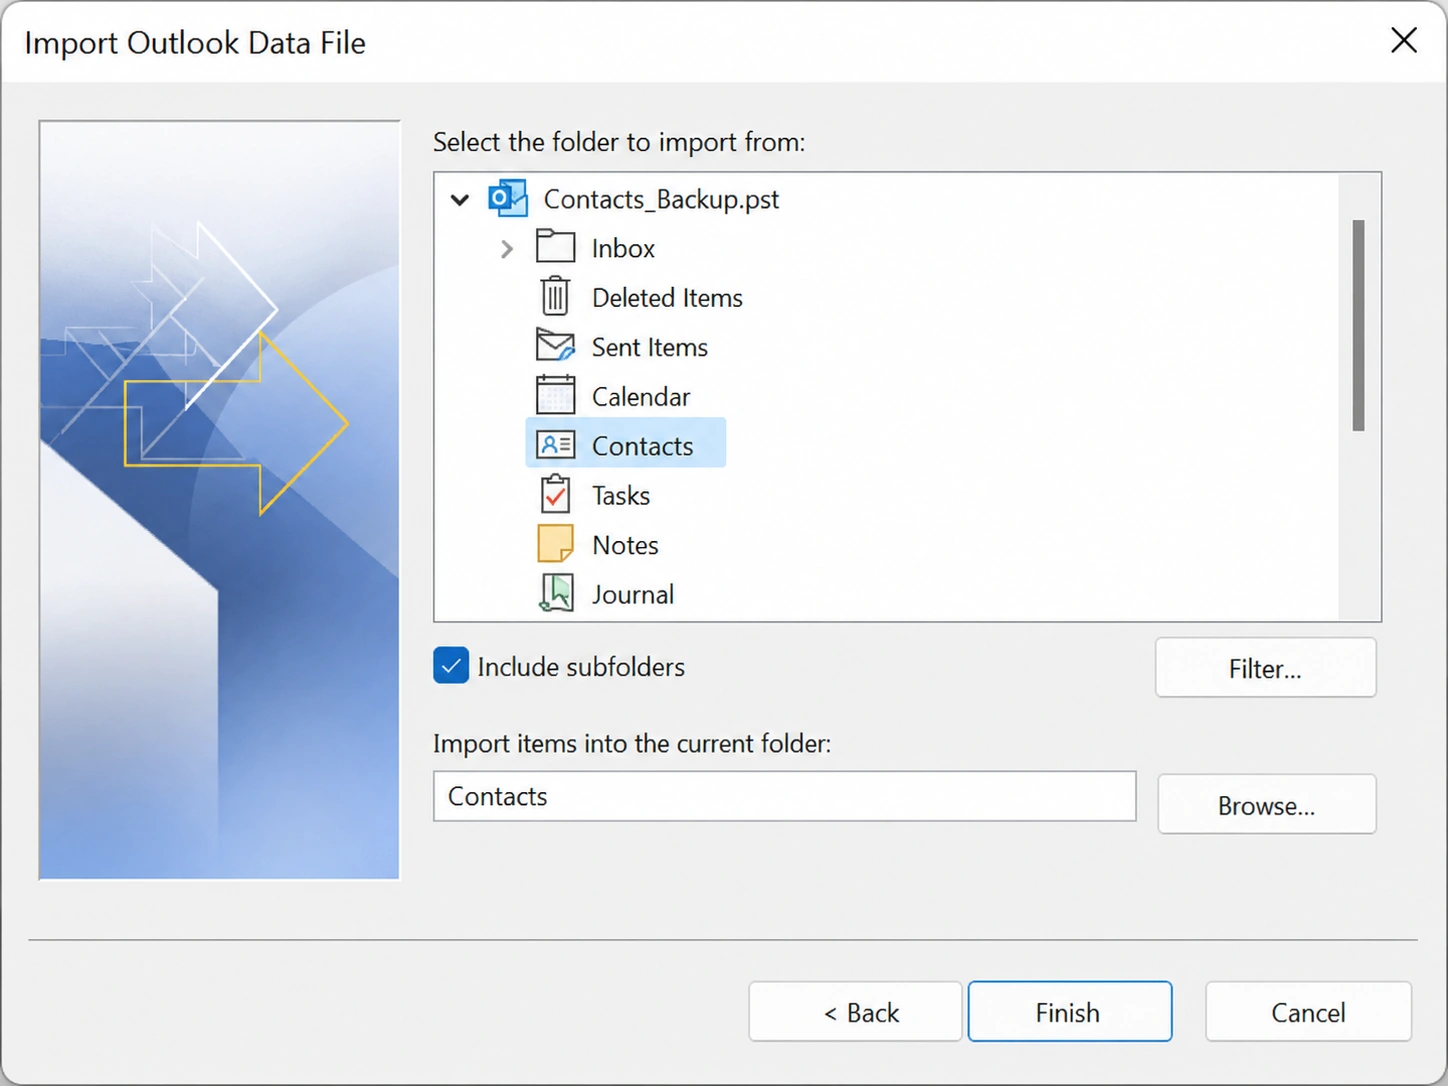This screenshot has height=1086, width=1448.
Task: Click the Journal book icon
Action: coord(556,593)
